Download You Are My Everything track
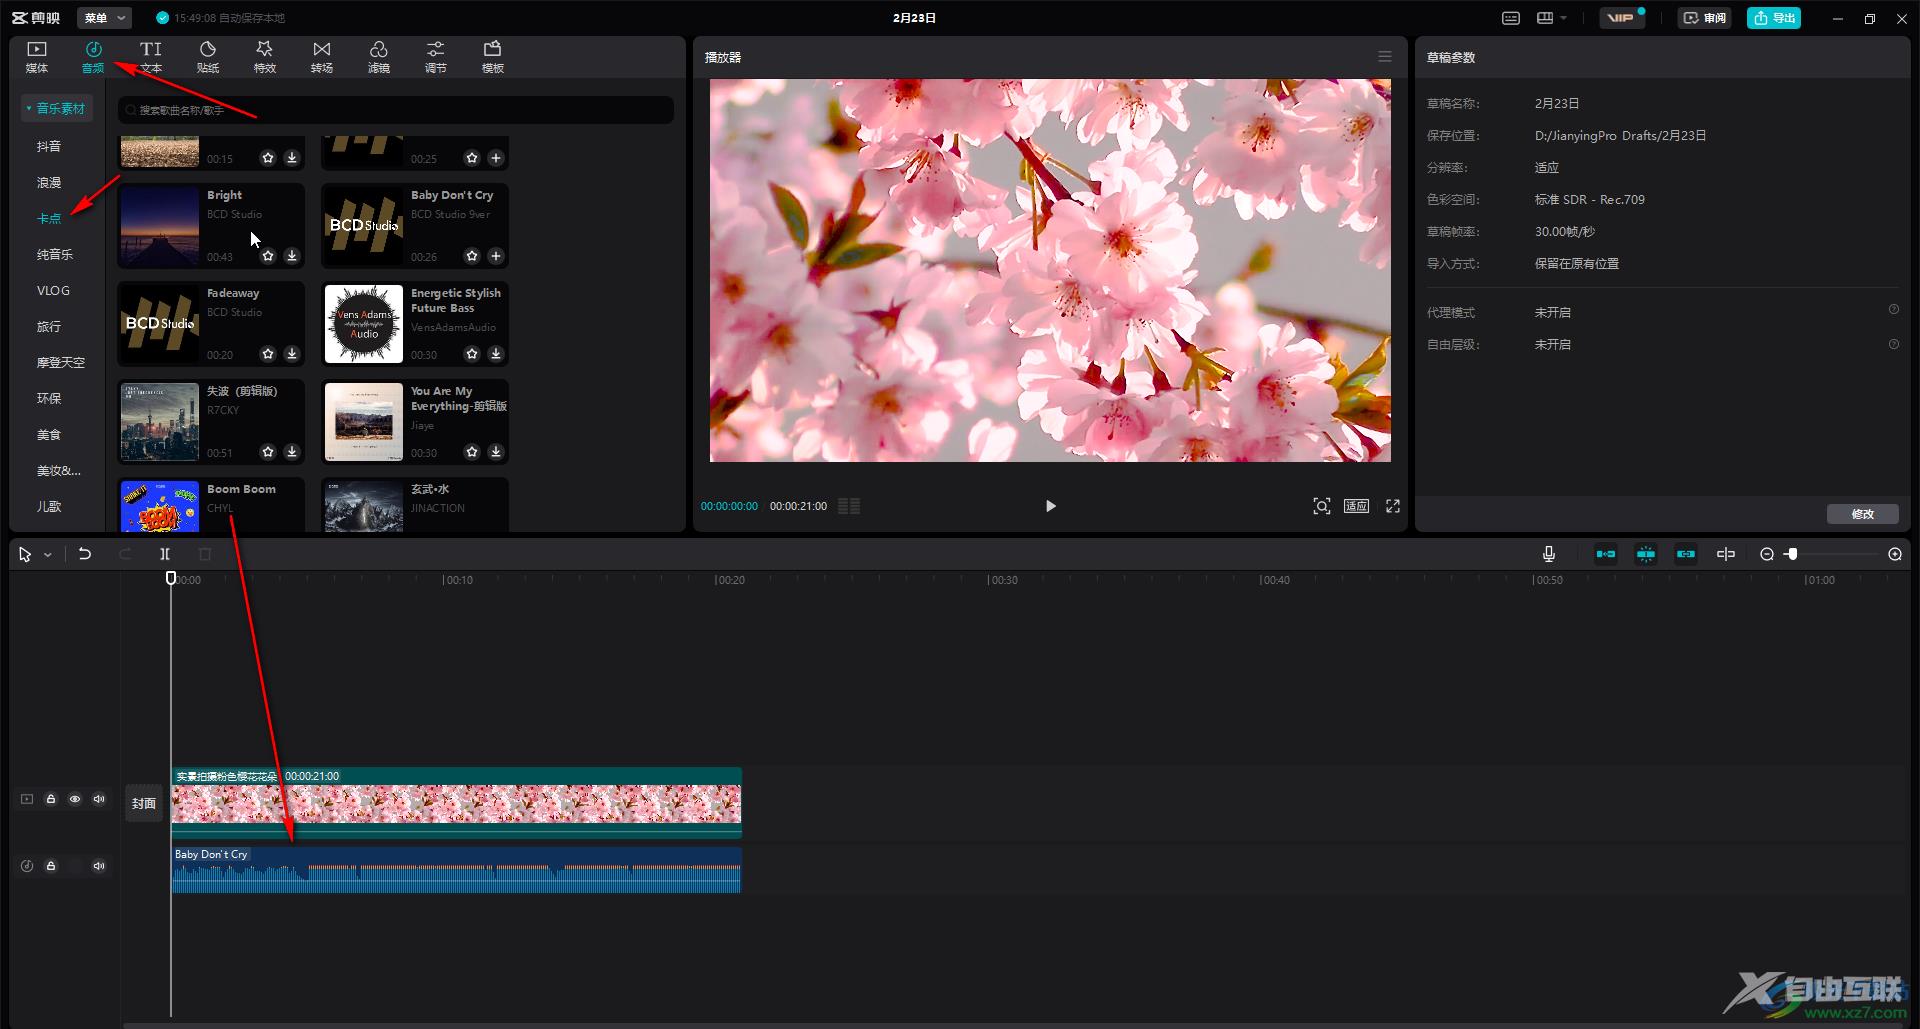This screenshot has width=1920, height=1029. point(496,452)
